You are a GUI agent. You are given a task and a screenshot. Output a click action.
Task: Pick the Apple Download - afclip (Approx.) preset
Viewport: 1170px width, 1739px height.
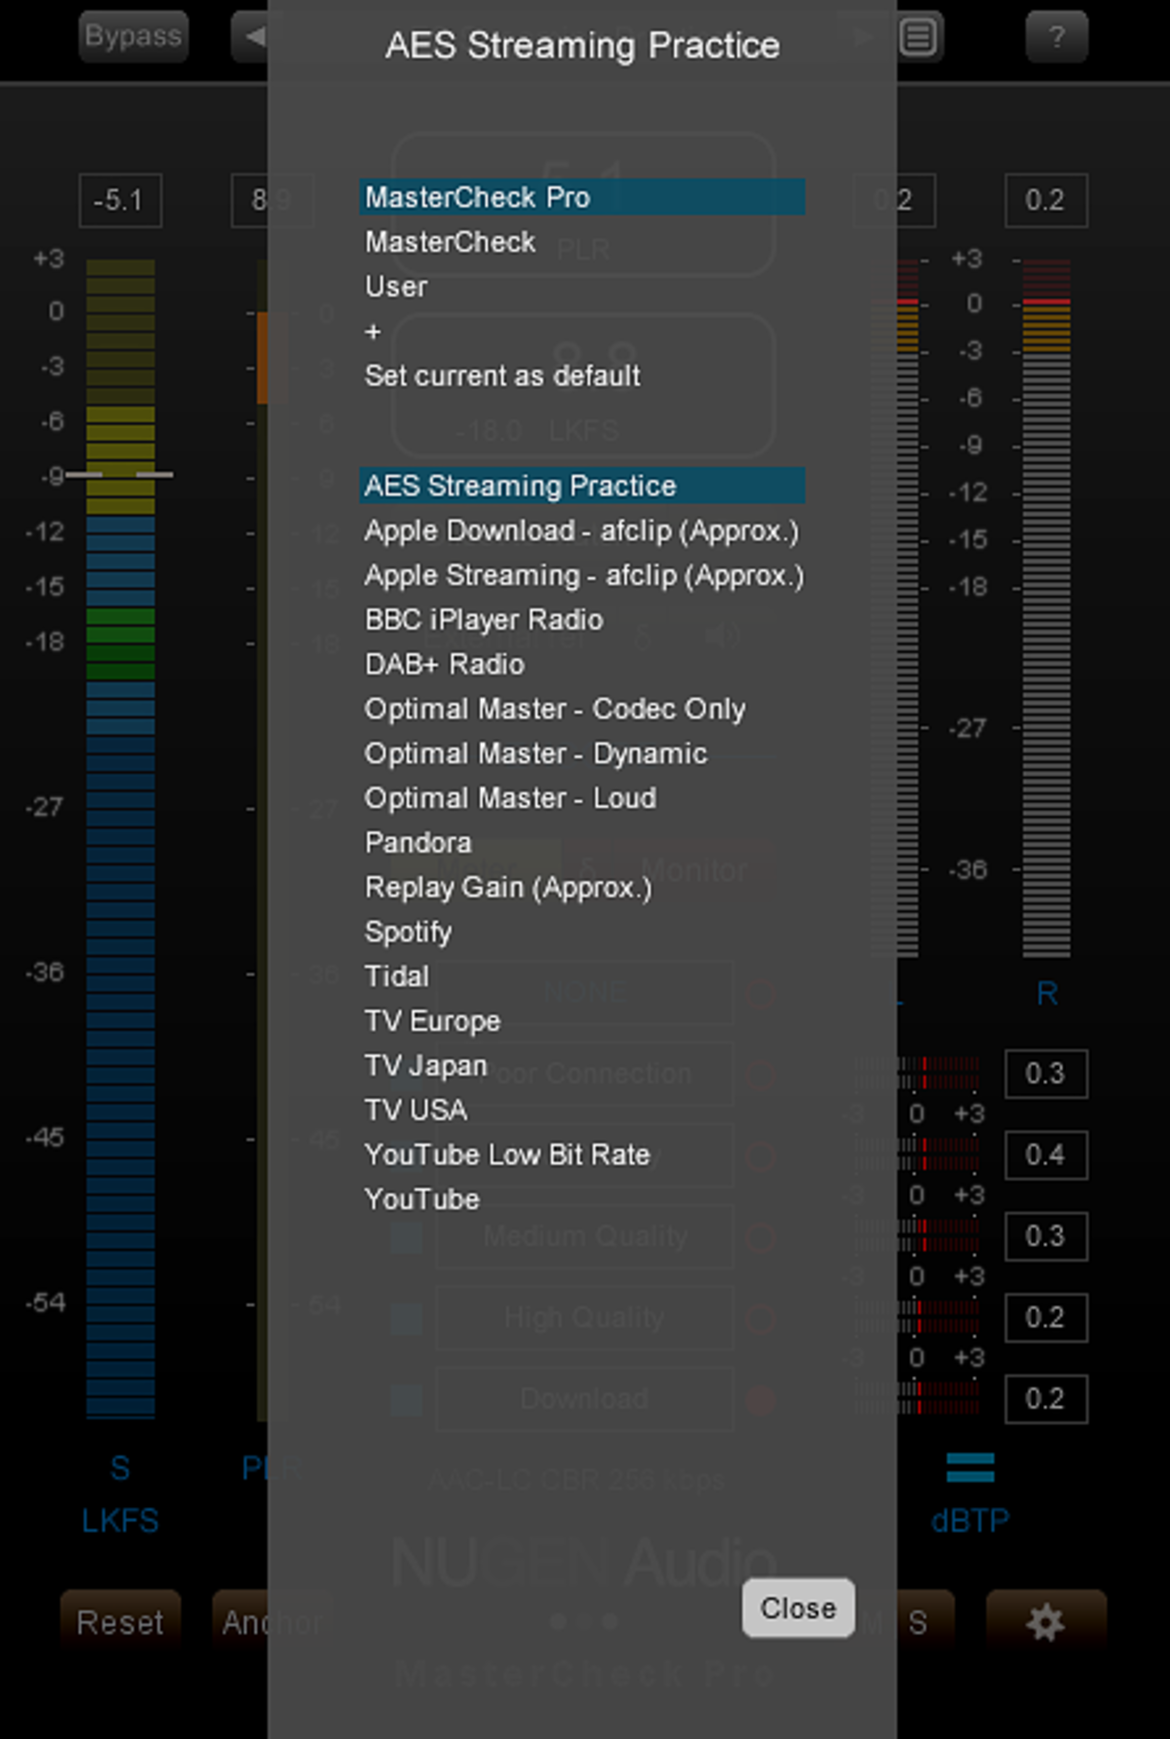[582, 531]
